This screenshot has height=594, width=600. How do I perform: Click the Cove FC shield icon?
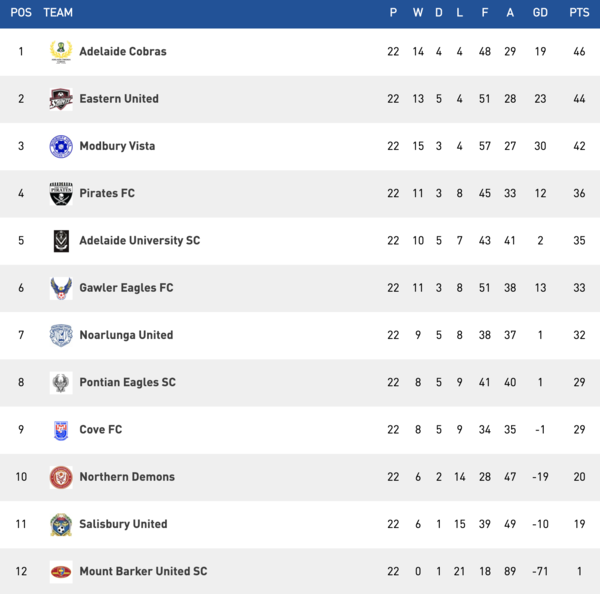click(x=61, y=430)
